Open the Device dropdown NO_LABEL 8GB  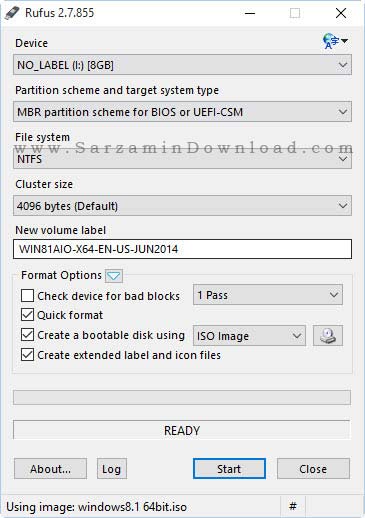(x=182, y=65)
